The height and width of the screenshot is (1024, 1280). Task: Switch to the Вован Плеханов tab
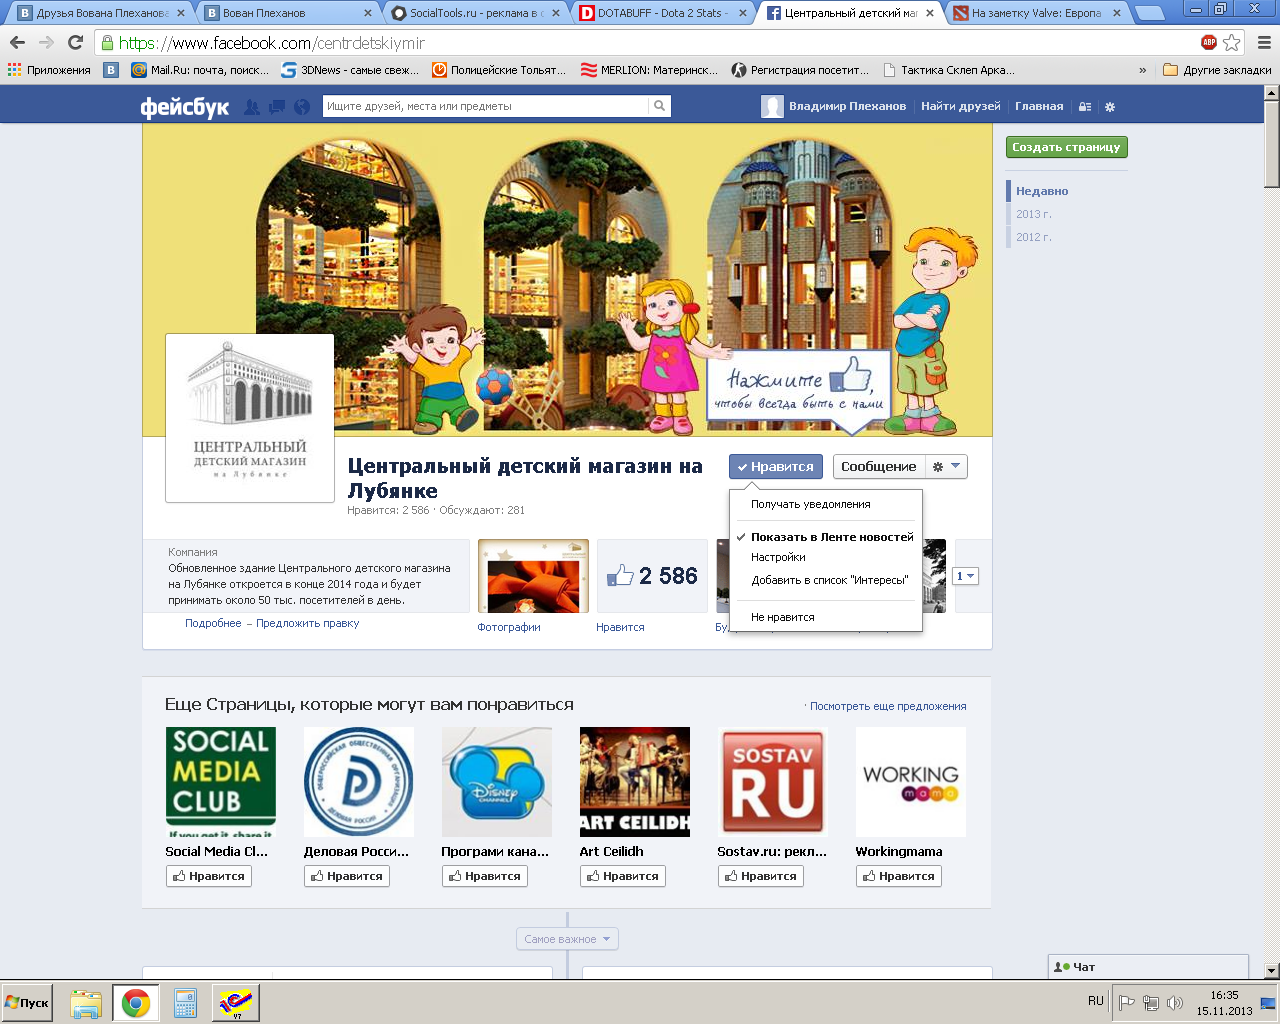288,13
